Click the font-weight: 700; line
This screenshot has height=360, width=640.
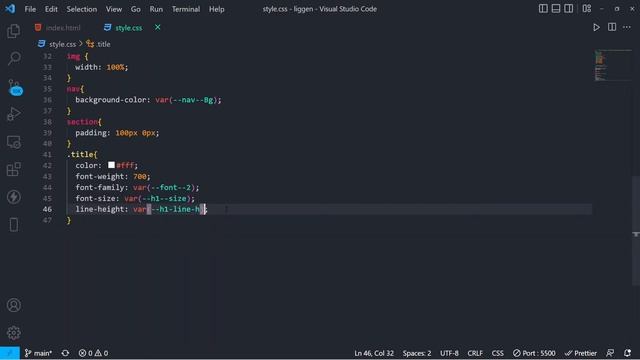[113, 176]
